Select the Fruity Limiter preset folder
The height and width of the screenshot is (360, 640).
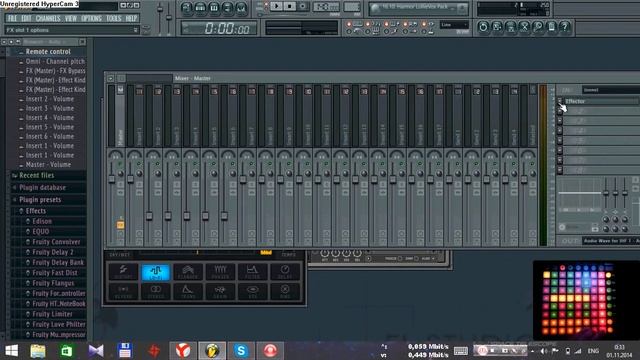coord(52,314)
